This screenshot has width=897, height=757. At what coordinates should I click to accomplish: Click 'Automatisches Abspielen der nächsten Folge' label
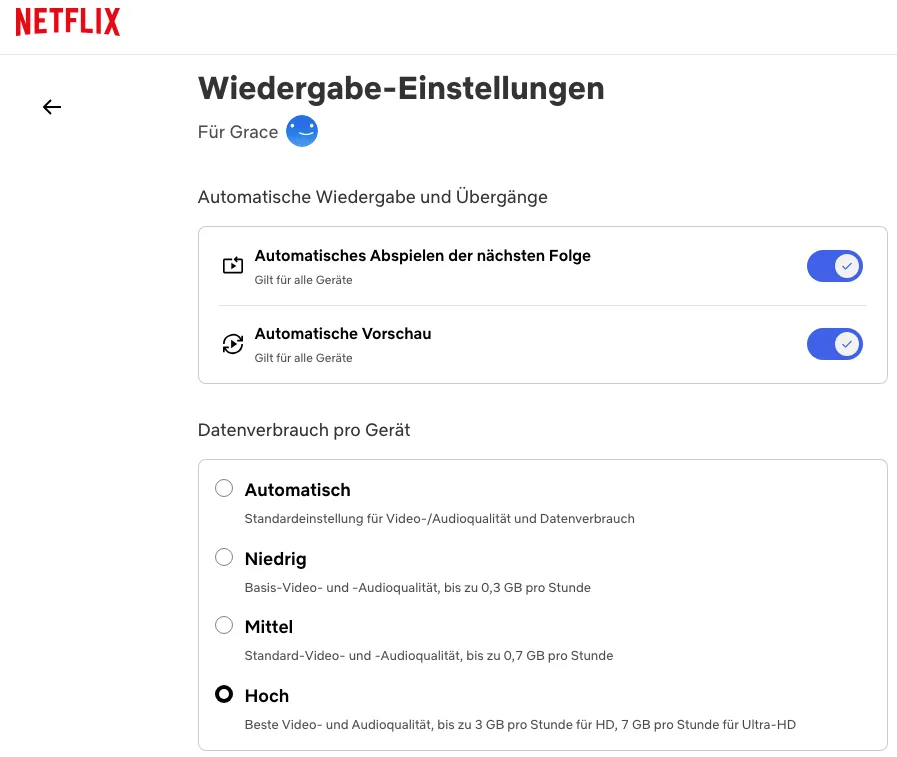coord(422,256)
